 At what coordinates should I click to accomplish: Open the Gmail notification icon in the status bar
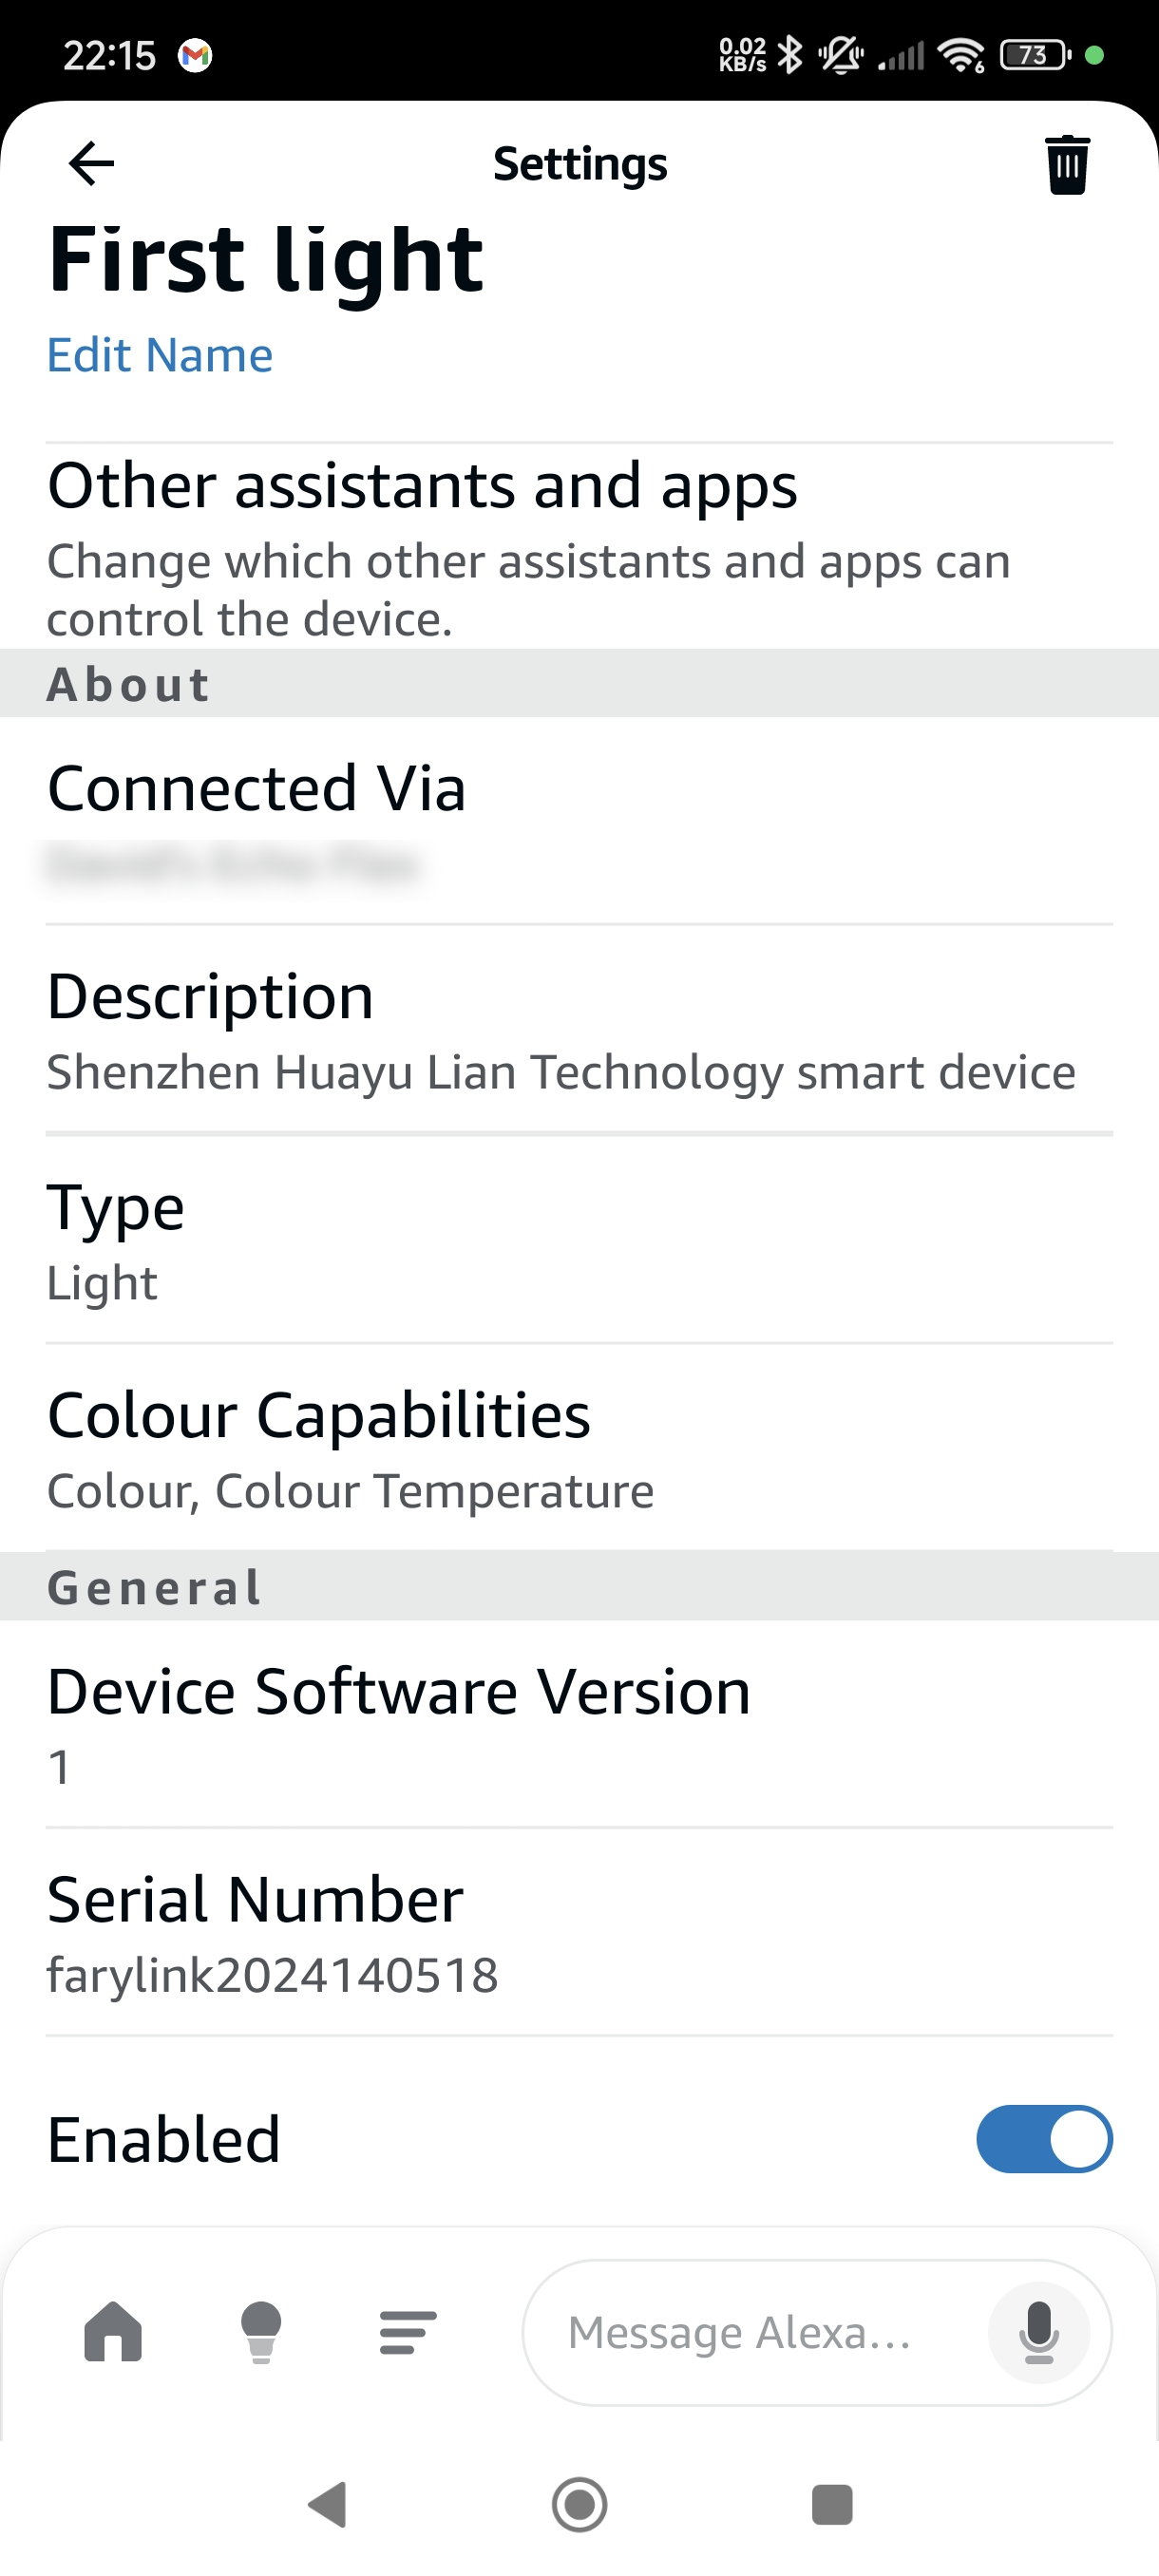195,55
